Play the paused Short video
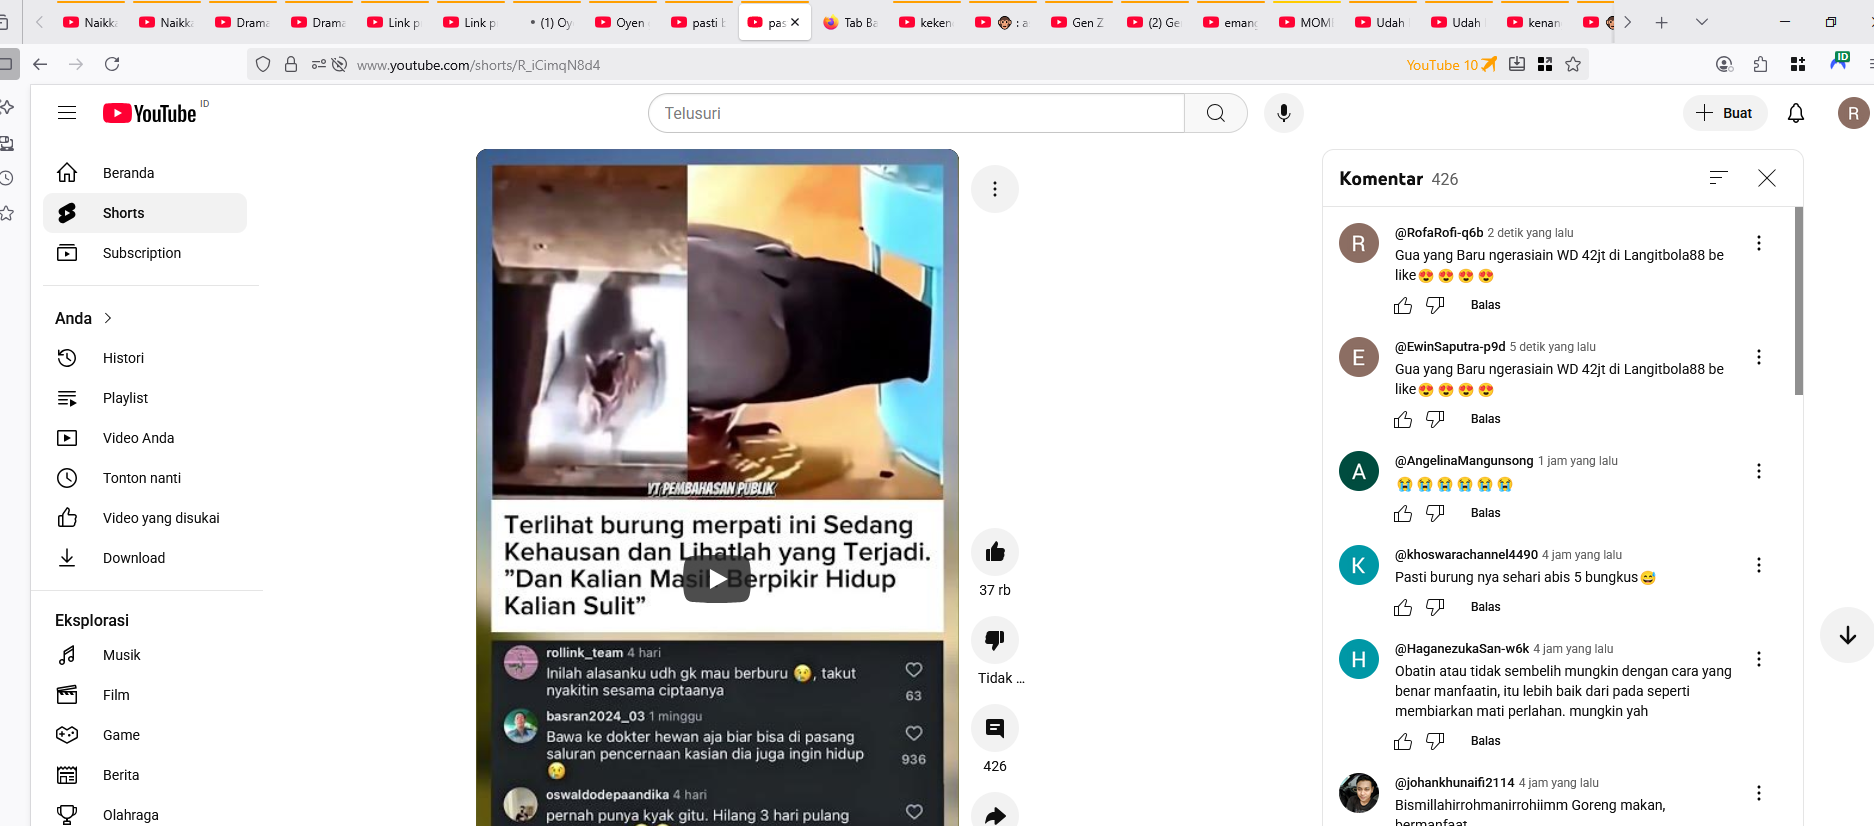 pos(717,579)
